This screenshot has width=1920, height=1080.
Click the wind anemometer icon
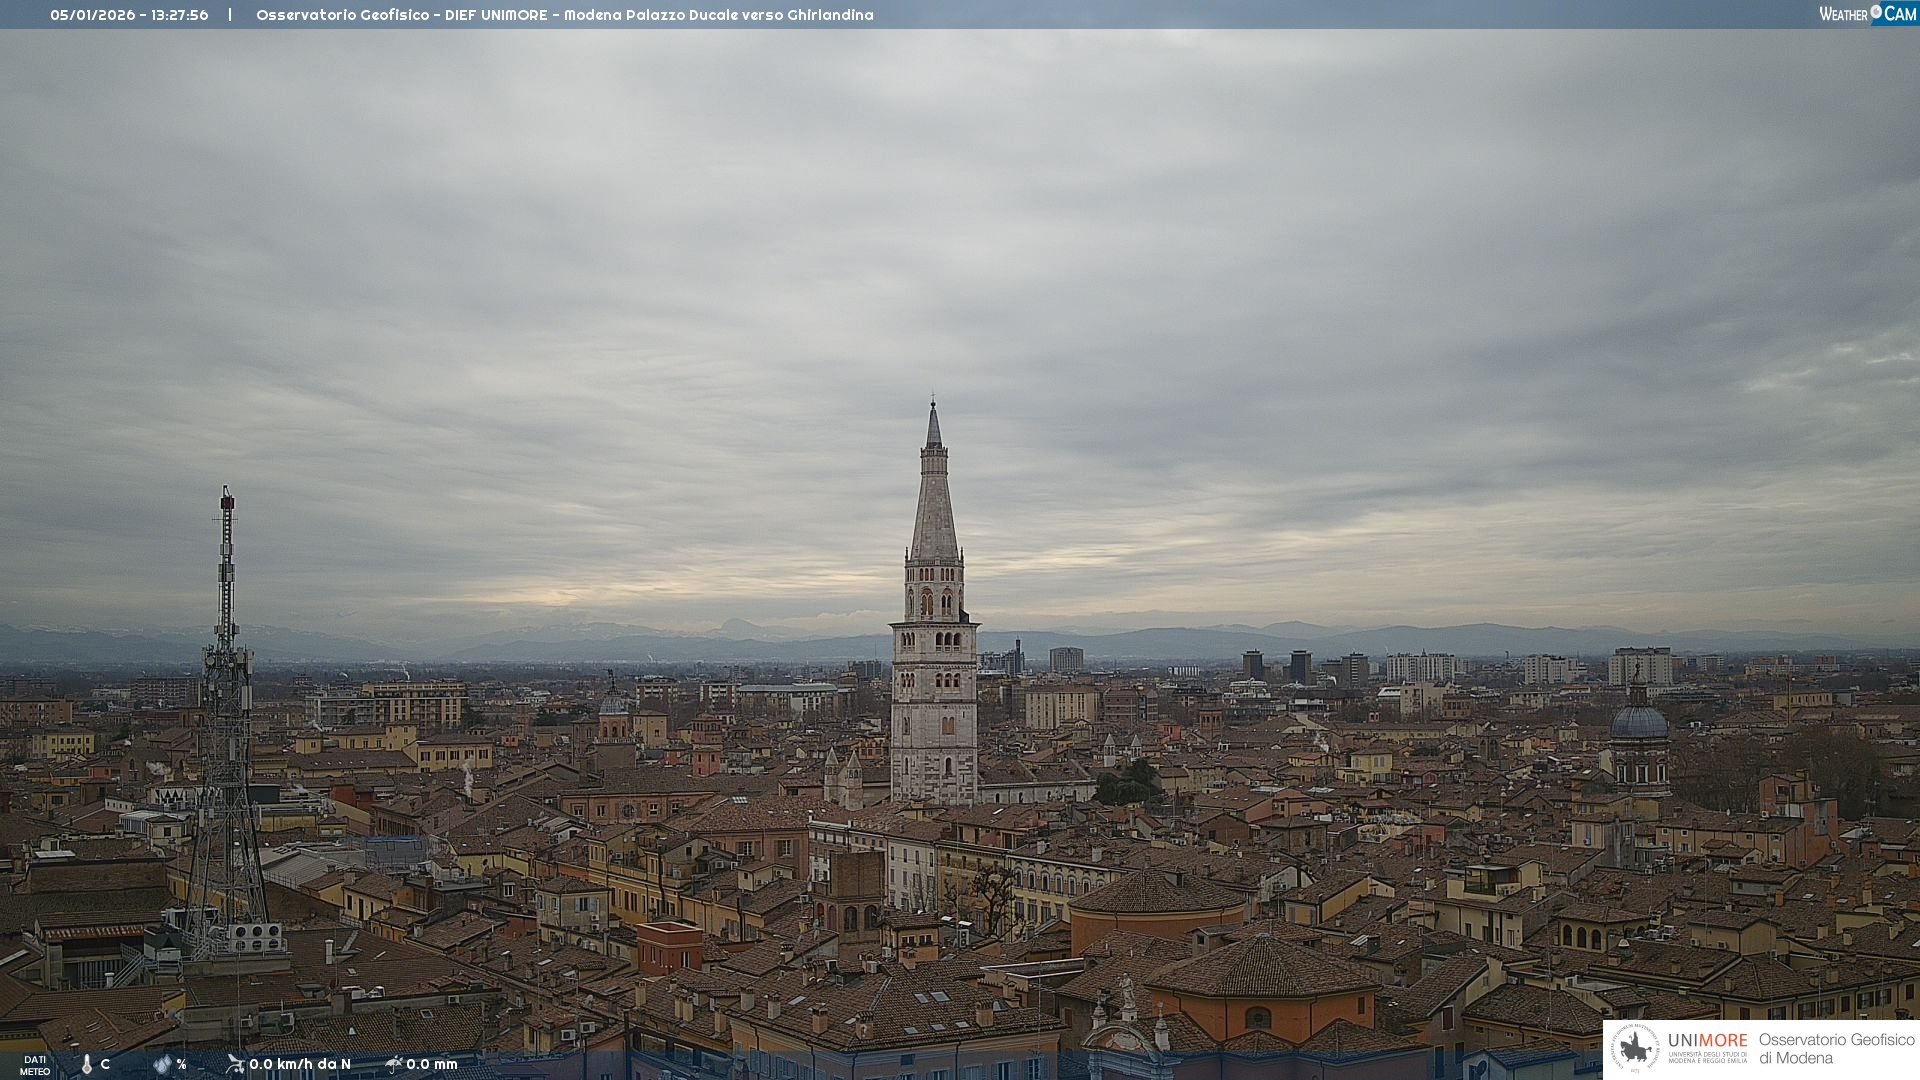point(235,1064)
